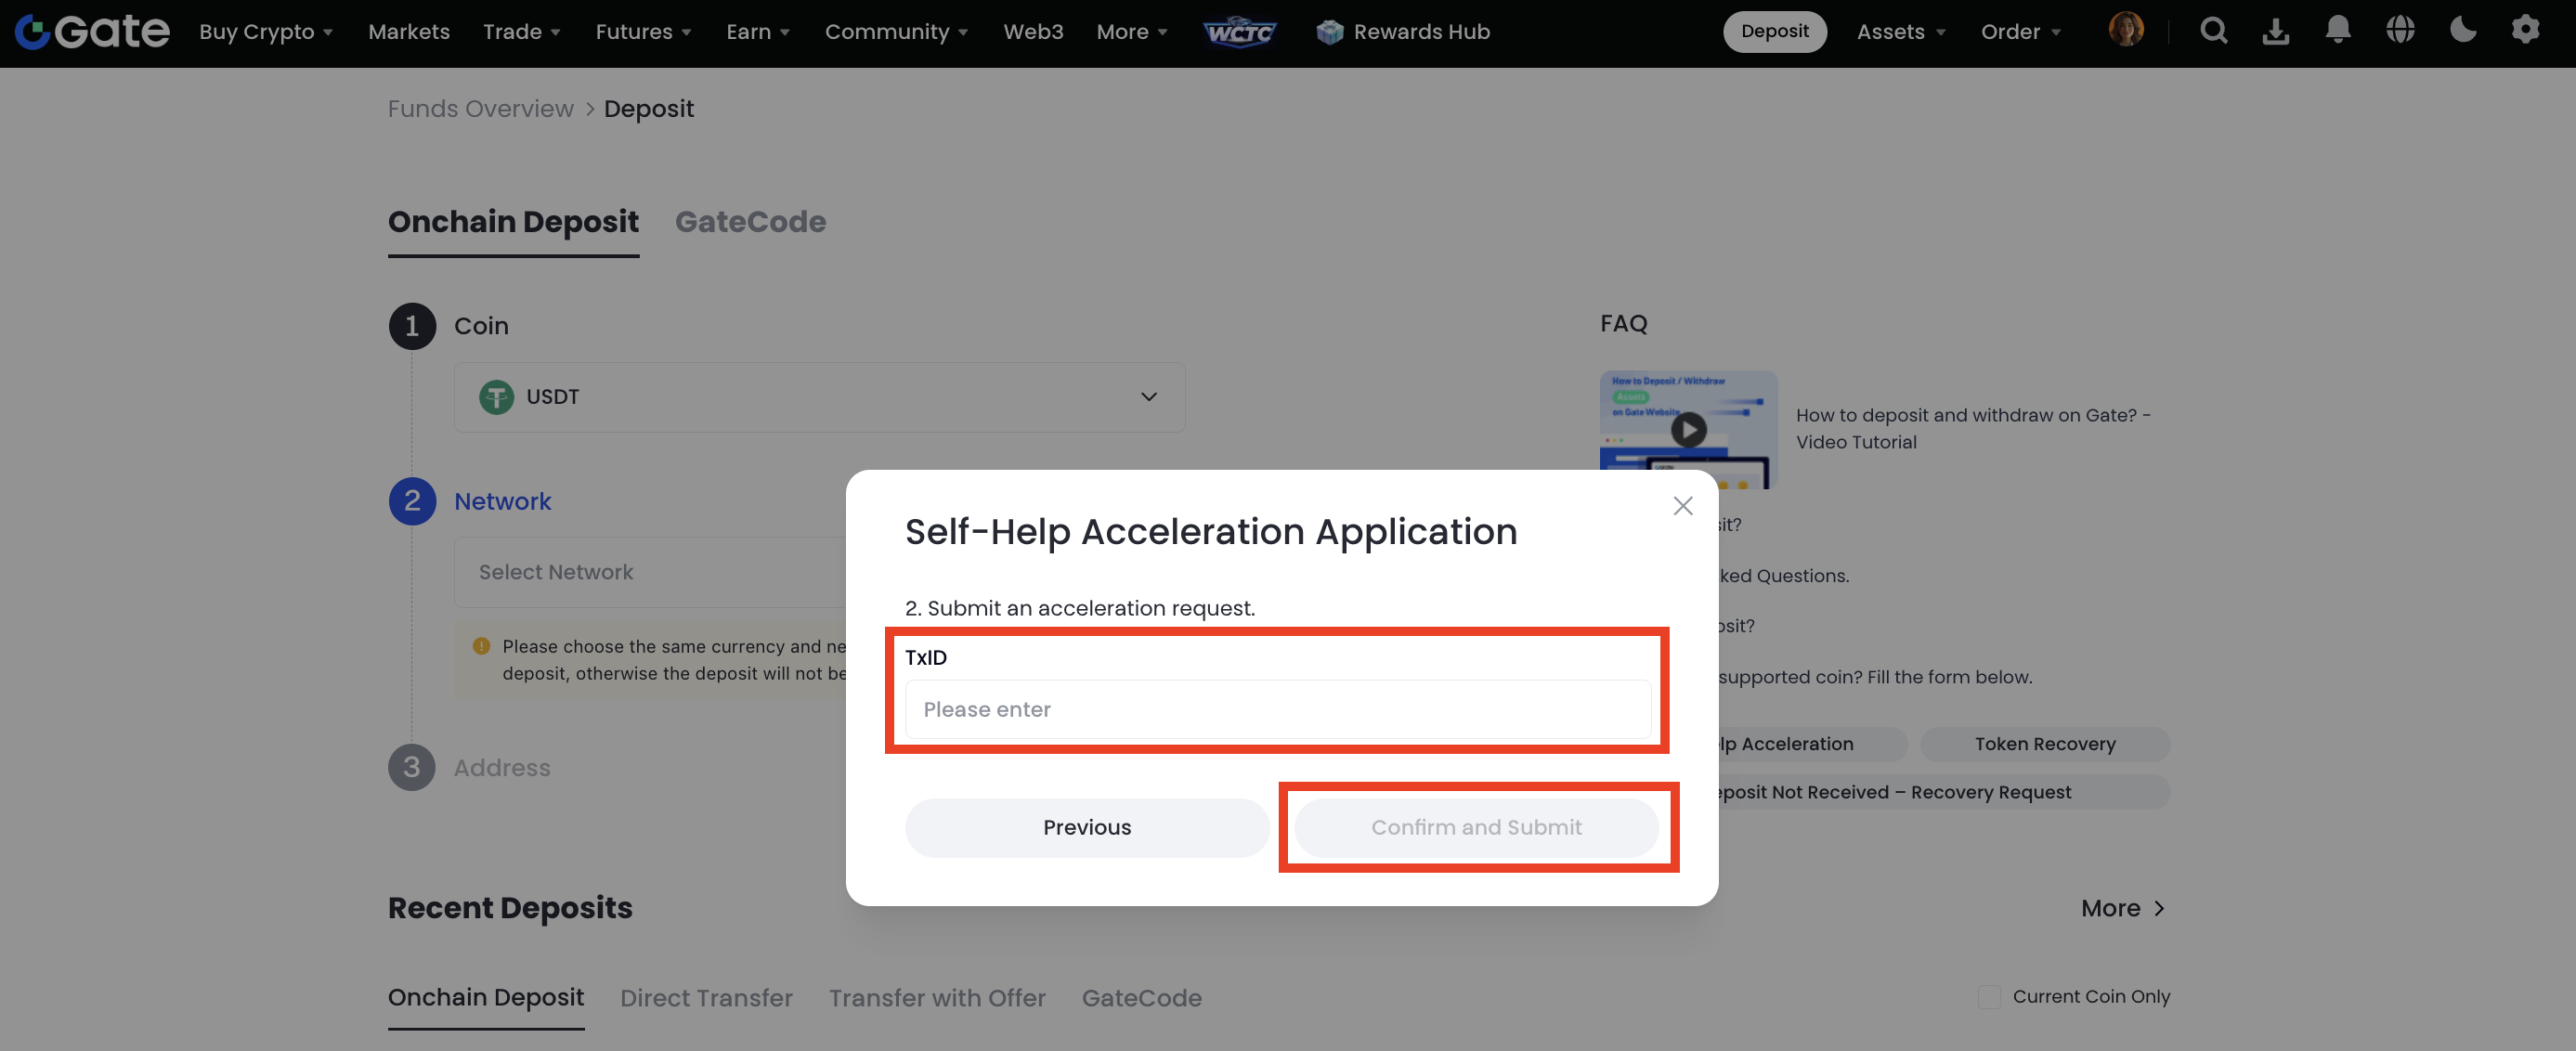This screenshot has width=2576, height=1051.
Task: Expand the USDT coin dropdown
Action: click(819, 397)
